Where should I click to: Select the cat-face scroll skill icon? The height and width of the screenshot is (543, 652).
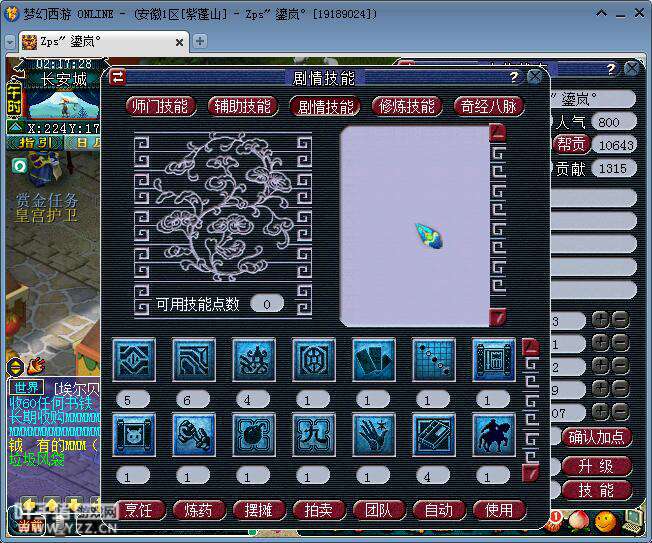[134, 435]
